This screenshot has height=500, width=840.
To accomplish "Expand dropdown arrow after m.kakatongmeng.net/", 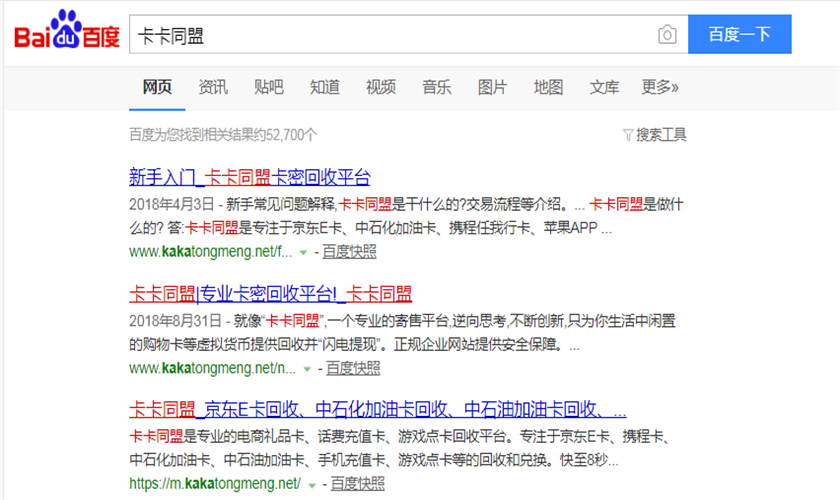I will [312, 485].
